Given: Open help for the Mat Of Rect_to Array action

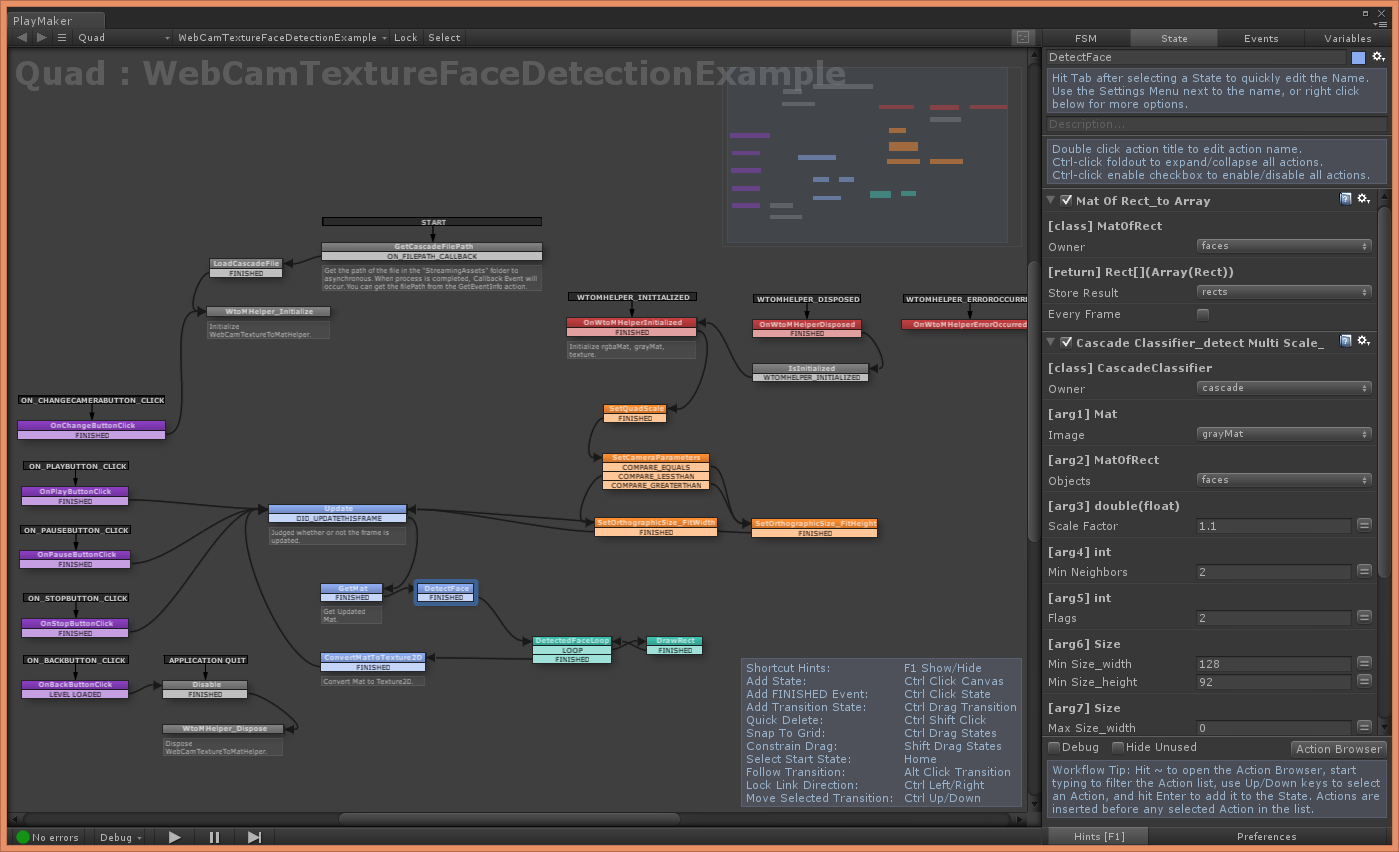Looking at the screenshot, I should tap(1346, 200).
